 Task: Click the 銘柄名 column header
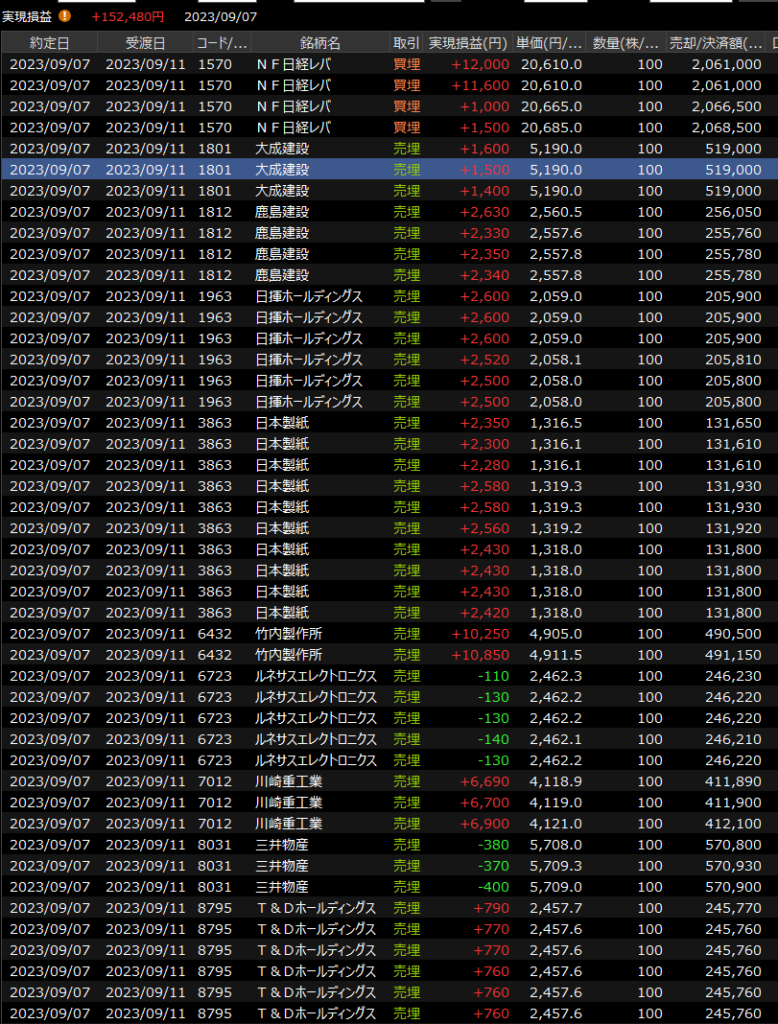(320, 43)
